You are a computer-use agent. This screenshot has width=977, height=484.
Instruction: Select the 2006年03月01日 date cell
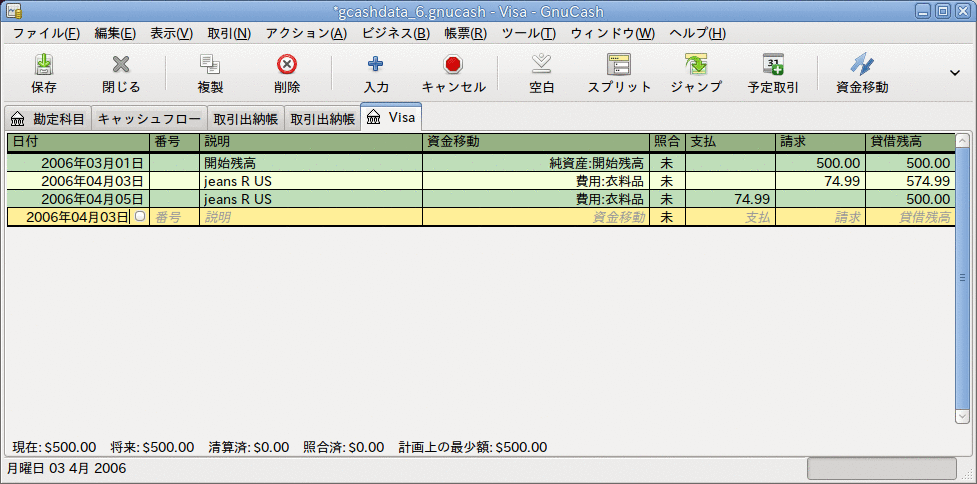coord(79,164)
